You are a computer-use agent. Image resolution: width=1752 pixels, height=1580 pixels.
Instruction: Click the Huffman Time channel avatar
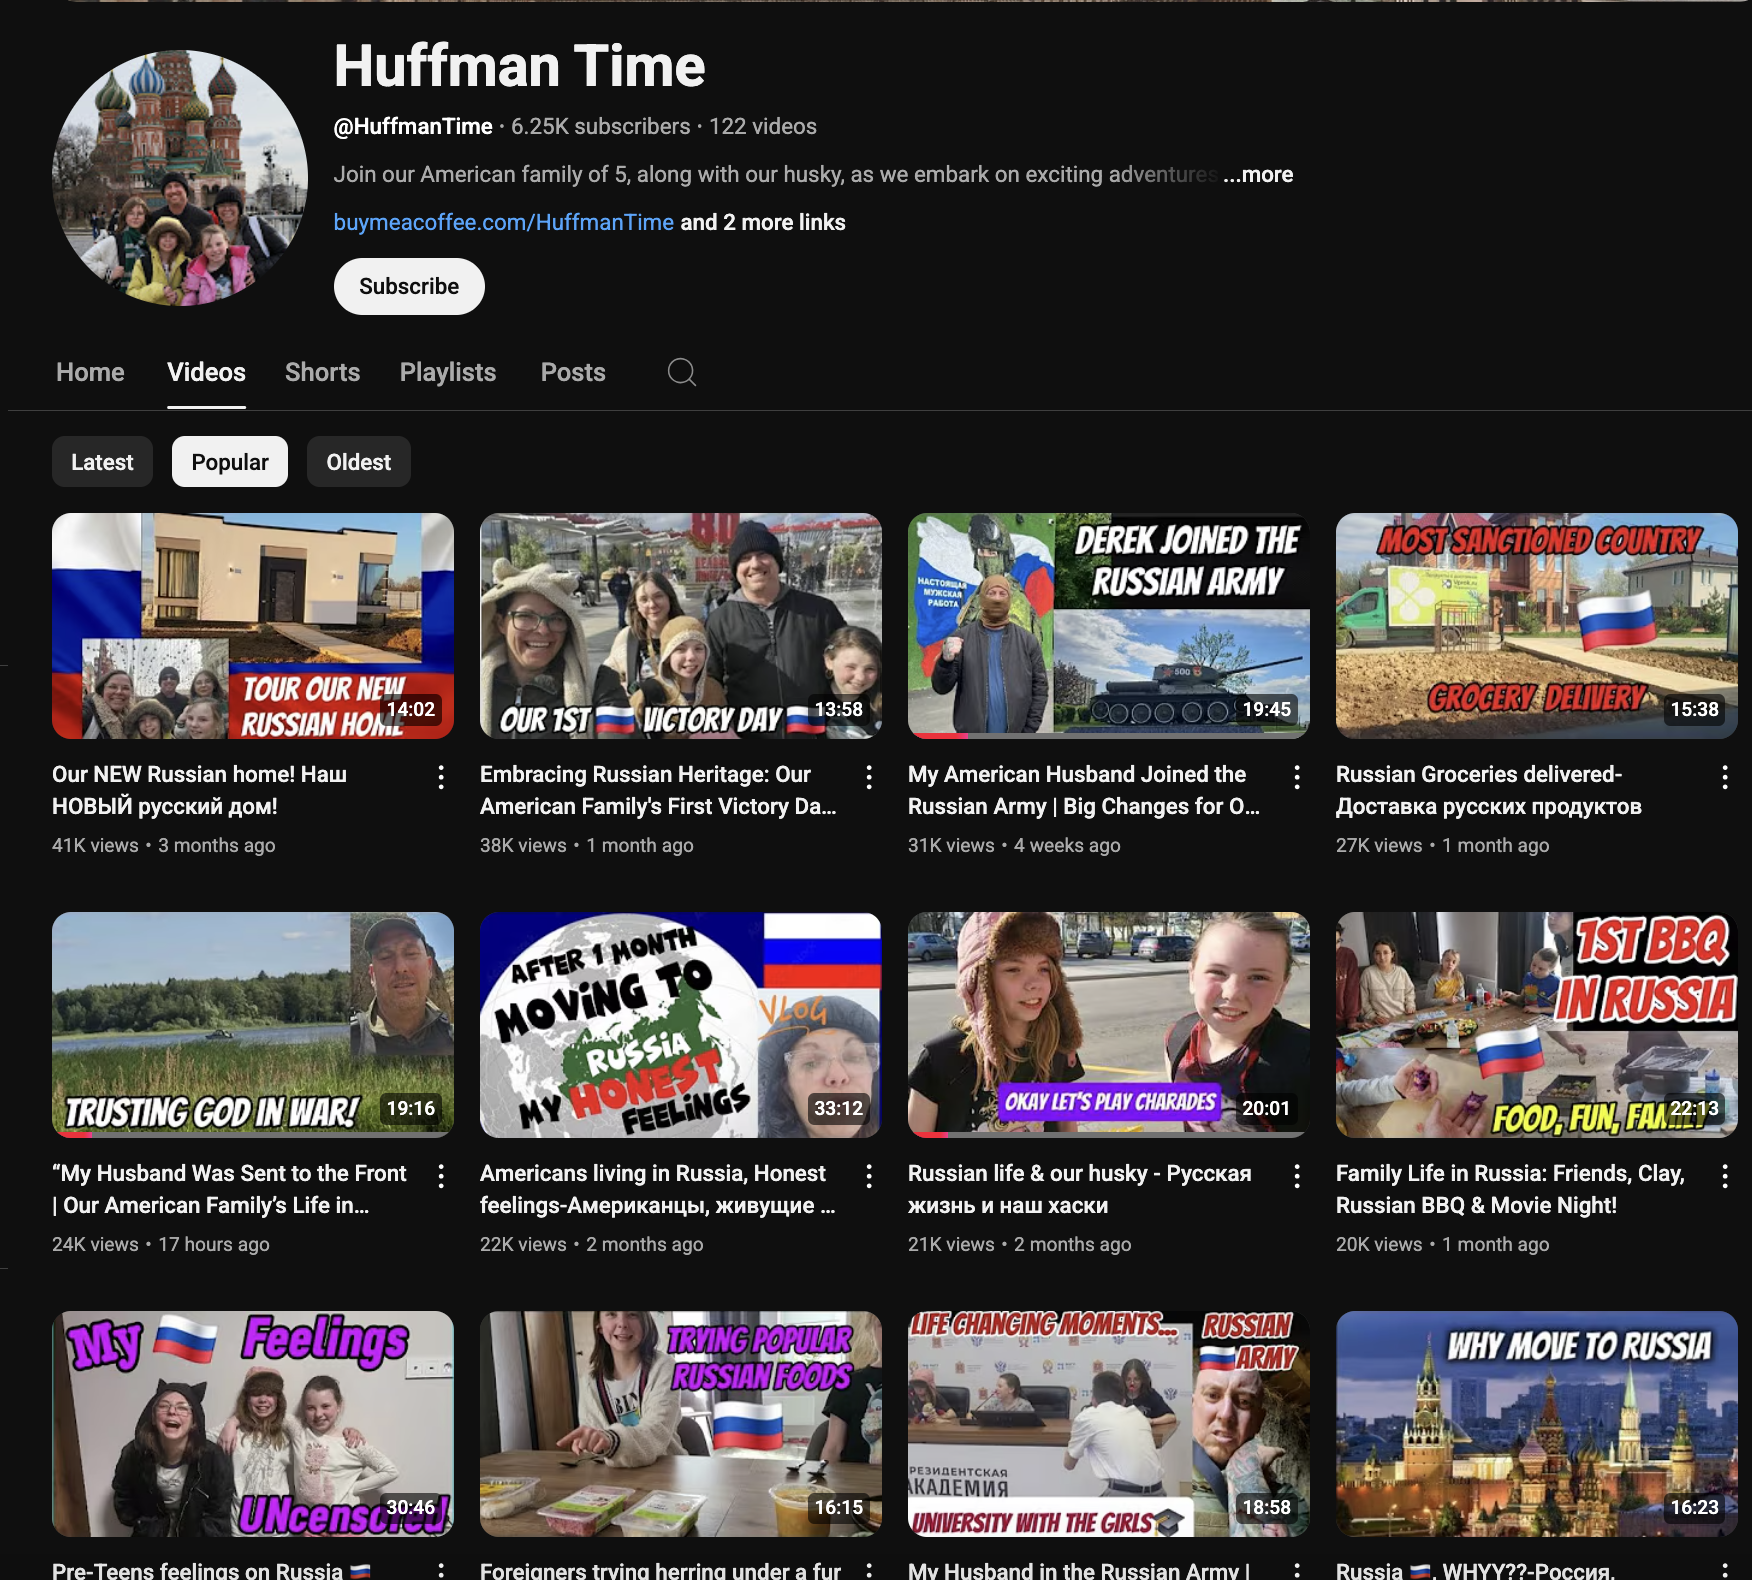180,178
